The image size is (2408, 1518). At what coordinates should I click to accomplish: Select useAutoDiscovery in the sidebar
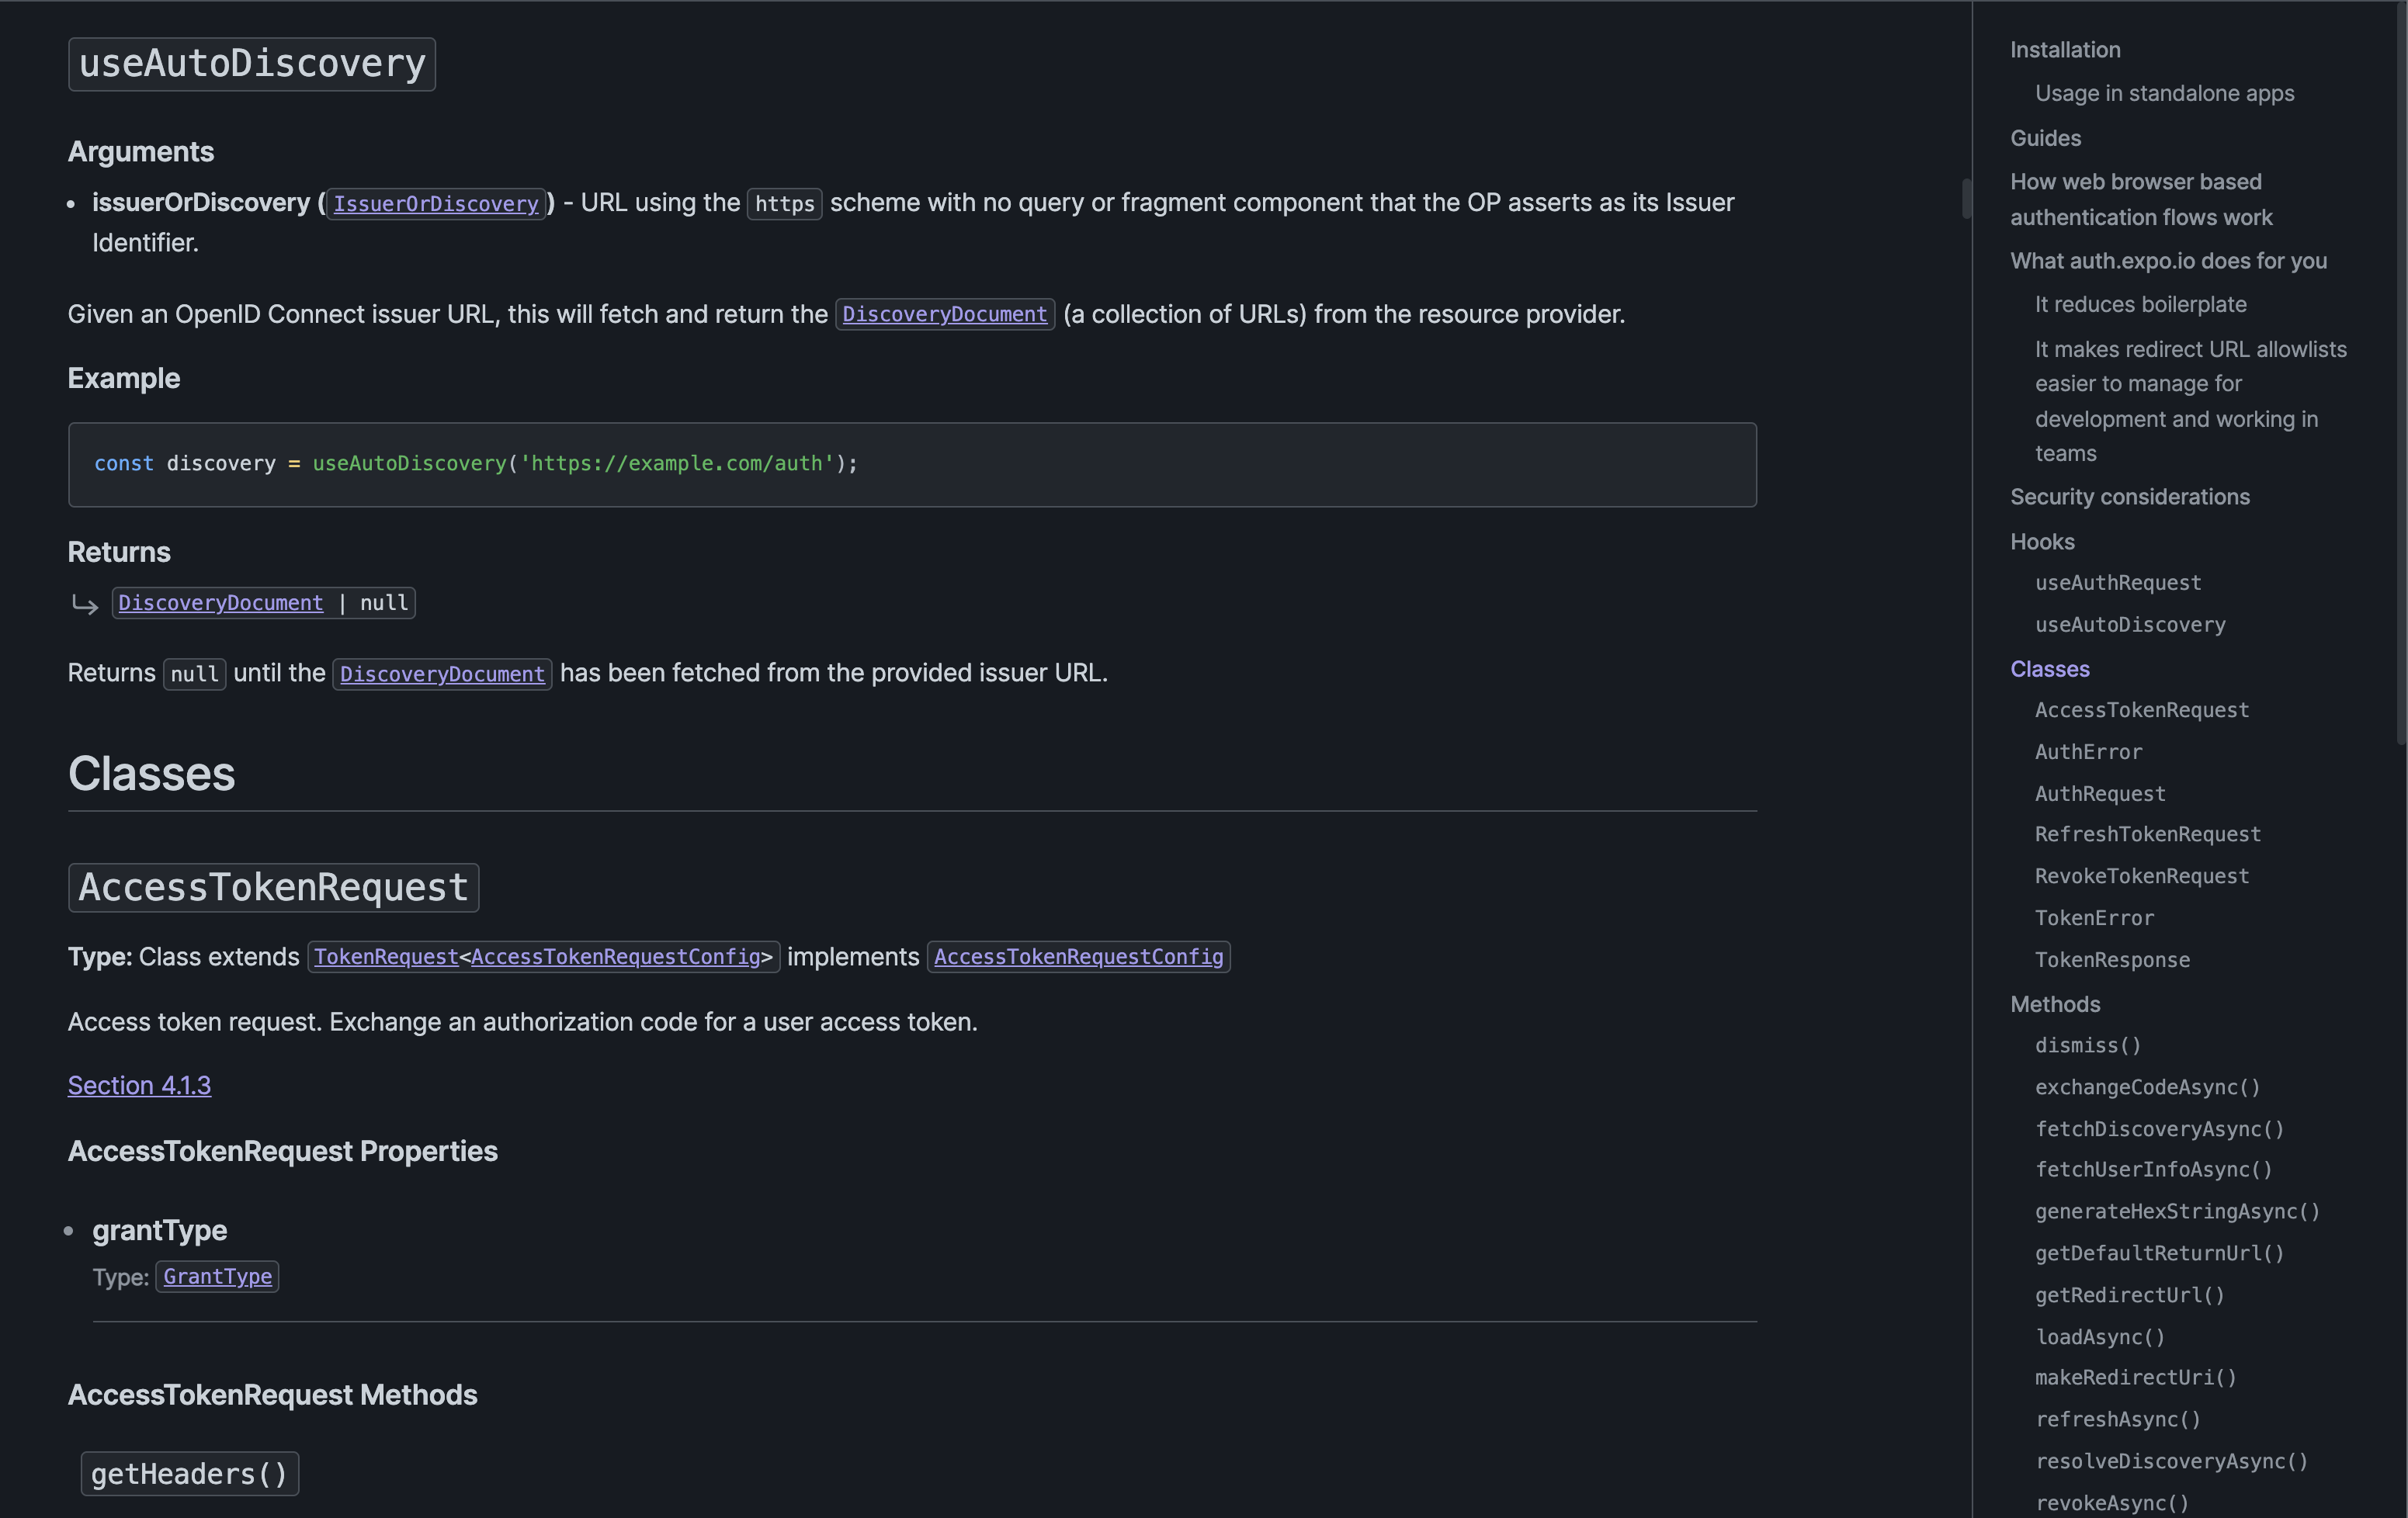[x=2130, y=624]
